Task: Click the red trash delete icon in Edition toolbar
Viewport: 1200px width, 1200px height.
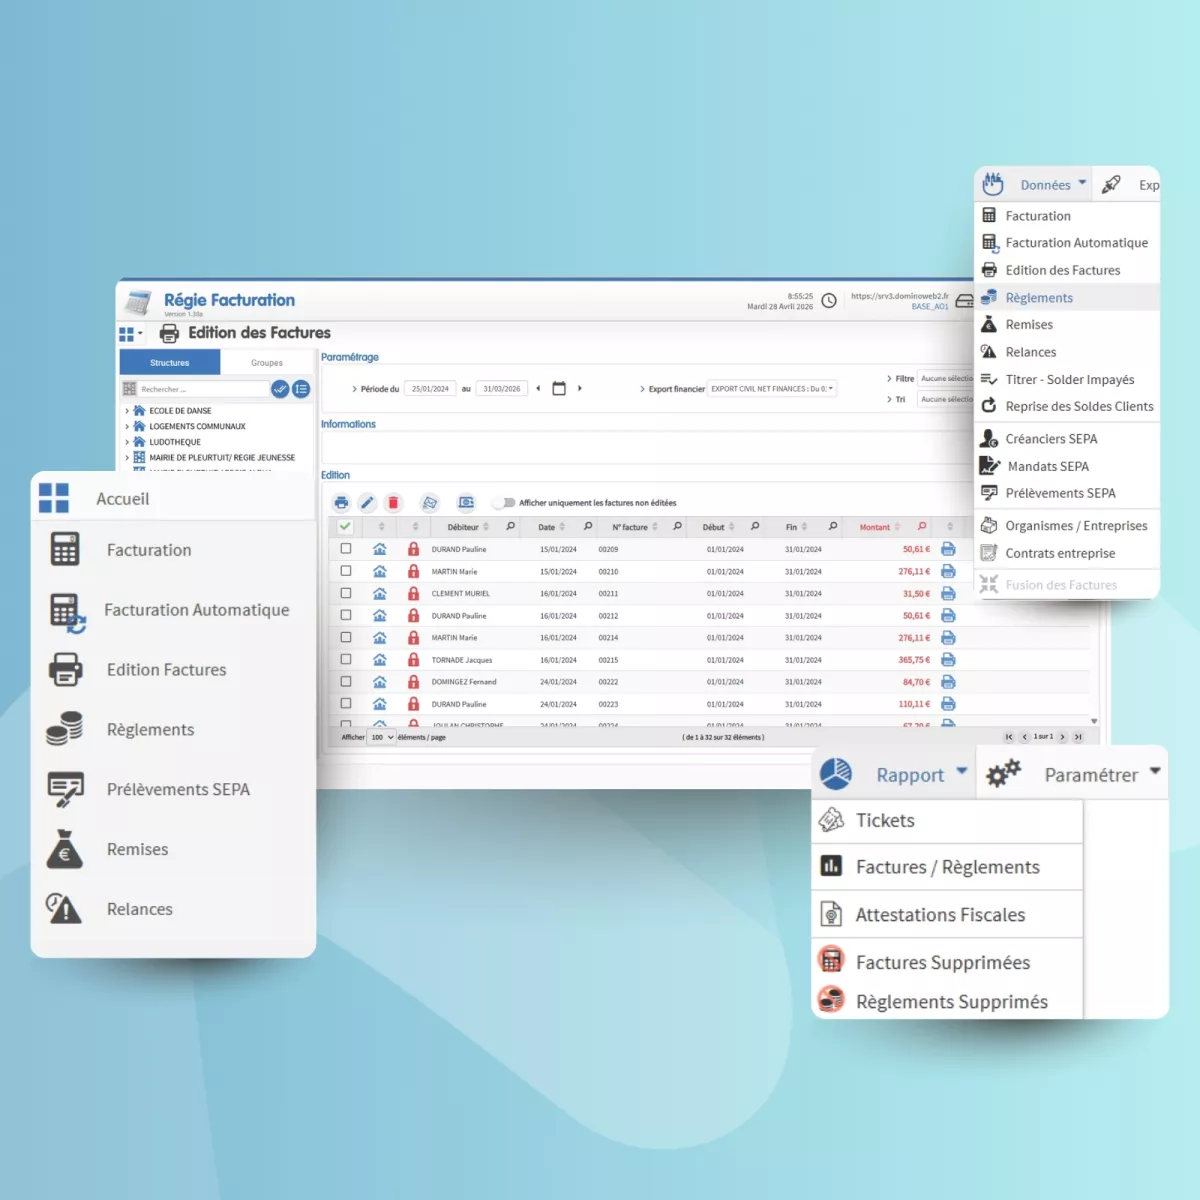Action: pos(393,503)
